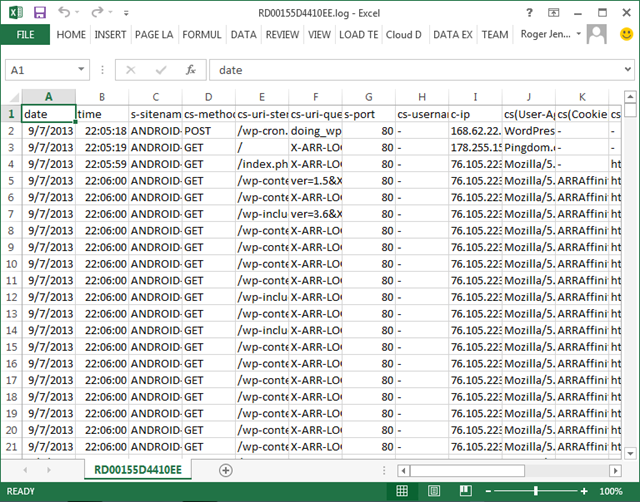Switch to Page Layout view

(434, 491)
